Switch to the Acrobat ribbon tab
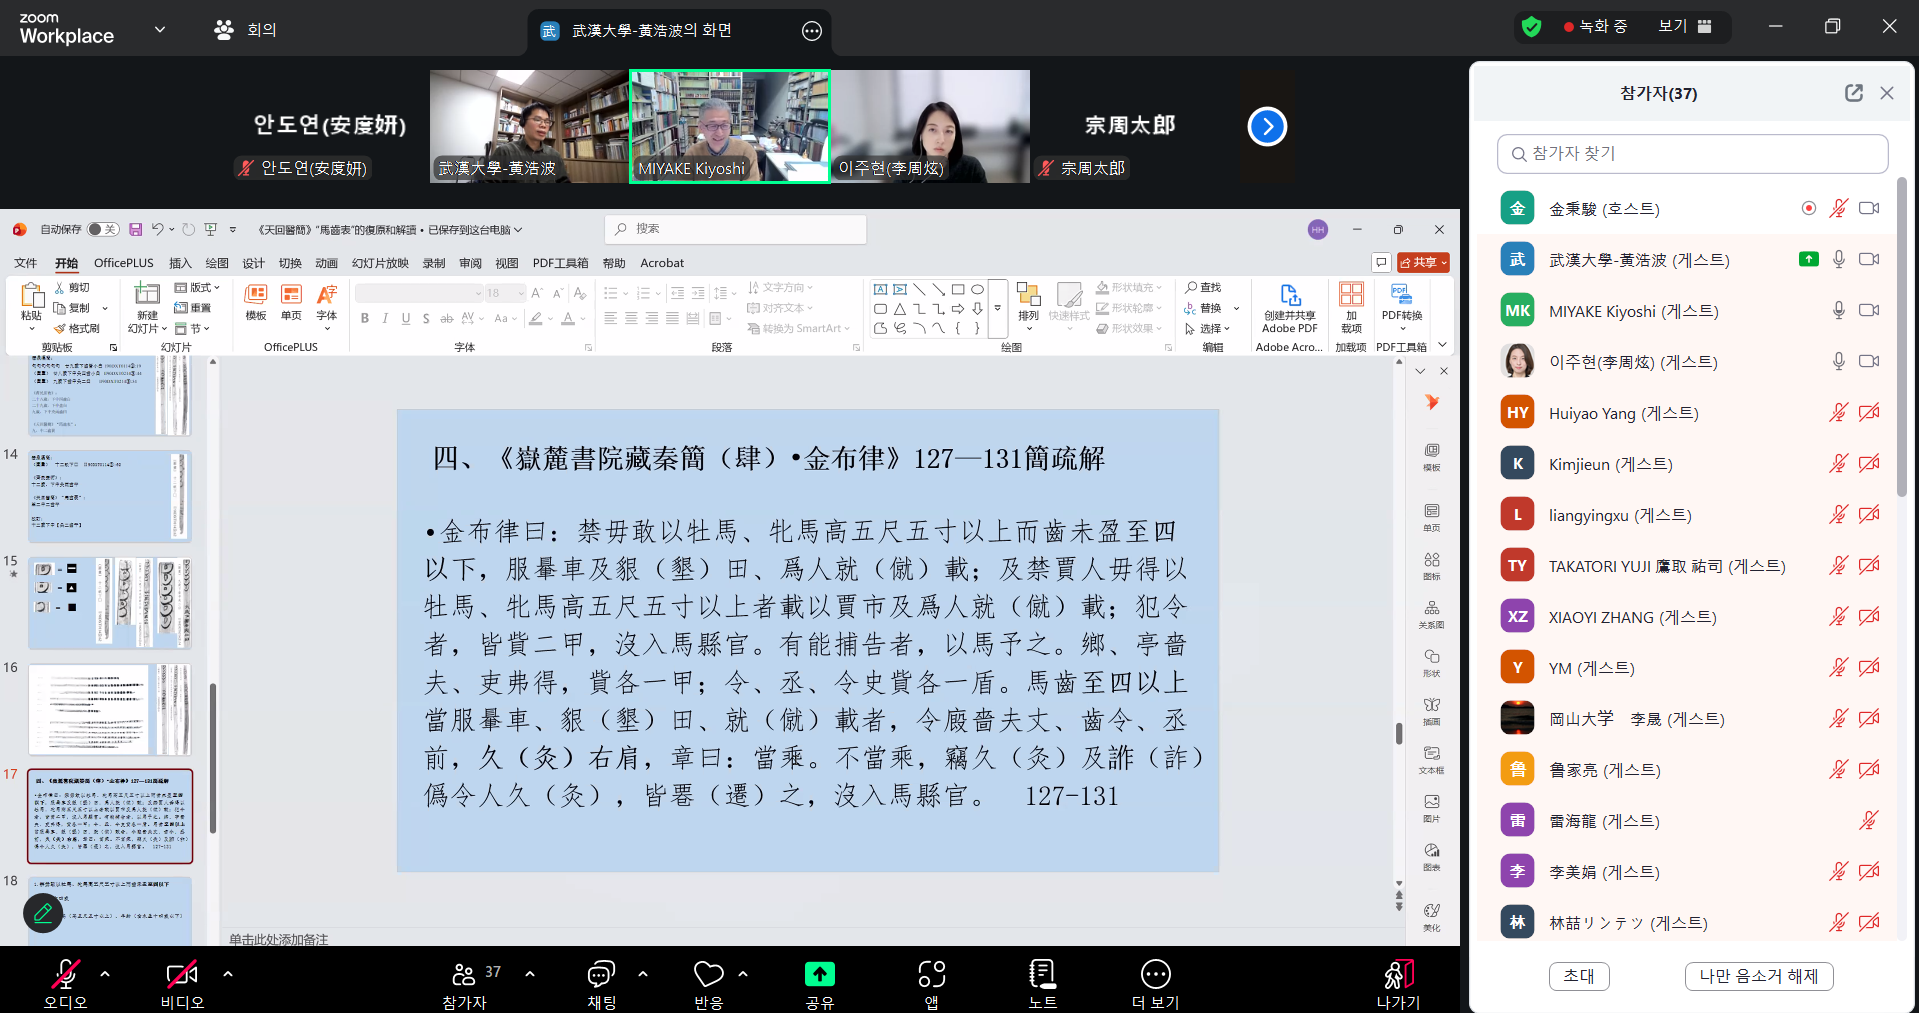The height and width of the screenshot is (1013, 1919). (x=661, y=263)
